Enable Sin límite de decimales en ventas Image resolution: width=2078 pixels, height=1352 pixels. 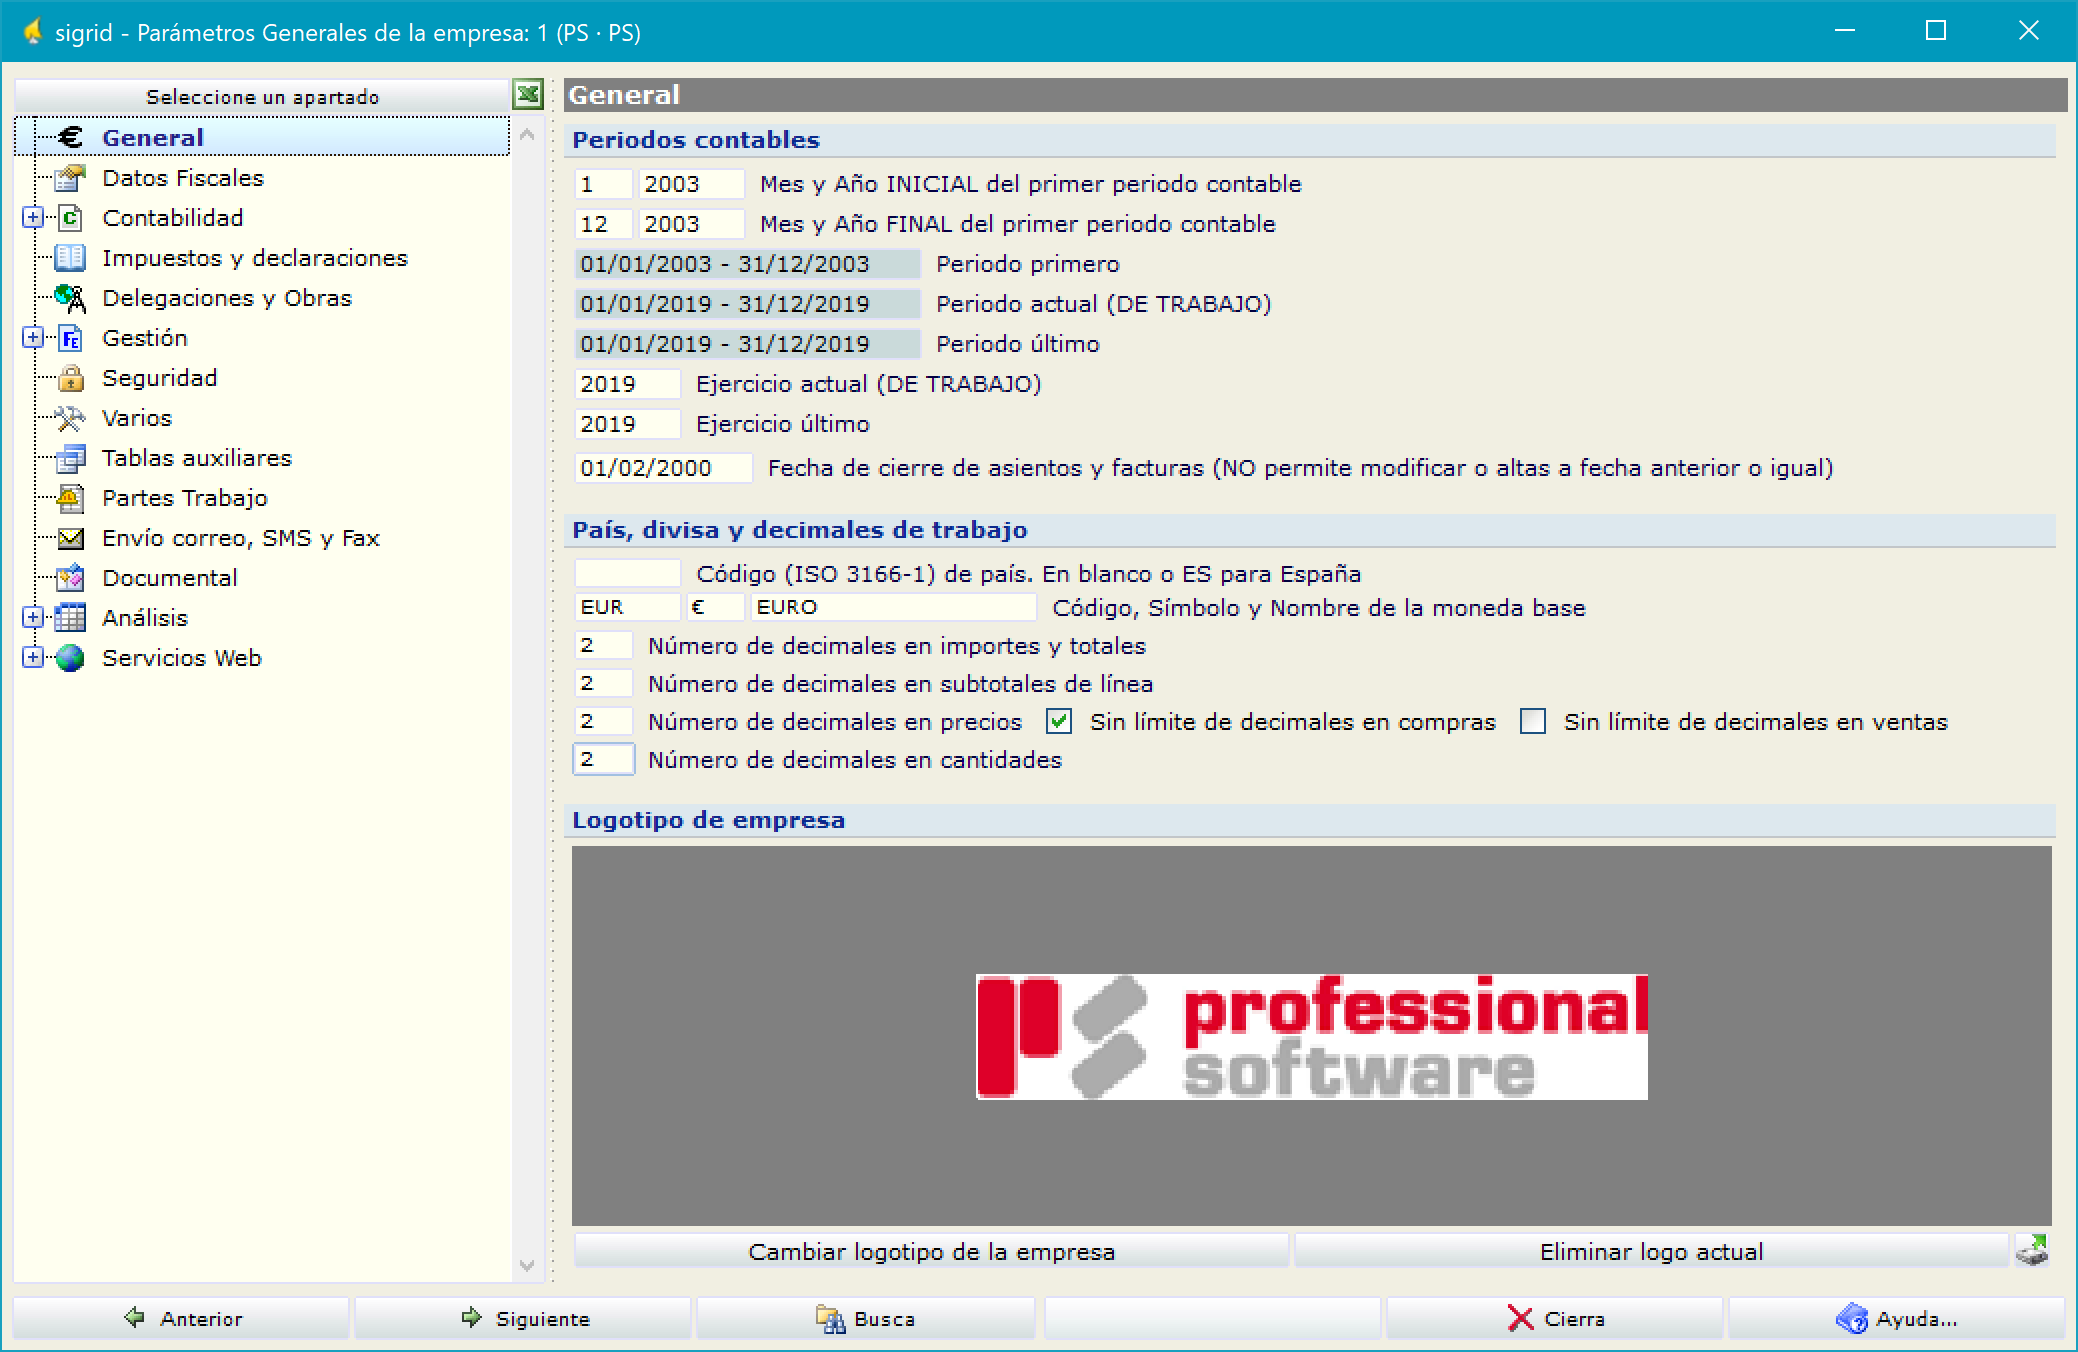[1533, 721]
